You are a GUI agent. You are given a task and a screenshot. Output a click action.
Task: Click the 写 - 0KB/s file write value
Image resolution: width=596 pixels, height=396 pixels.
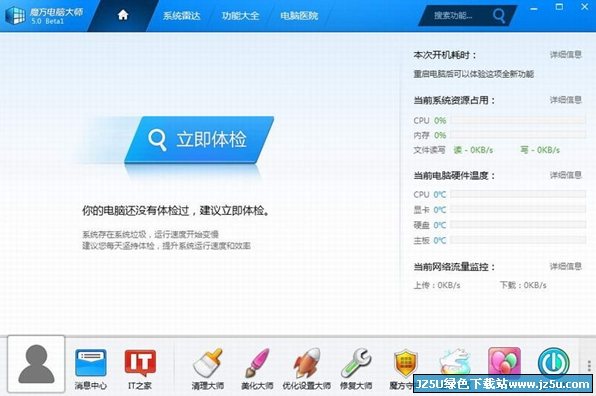(x=540, y=150)
